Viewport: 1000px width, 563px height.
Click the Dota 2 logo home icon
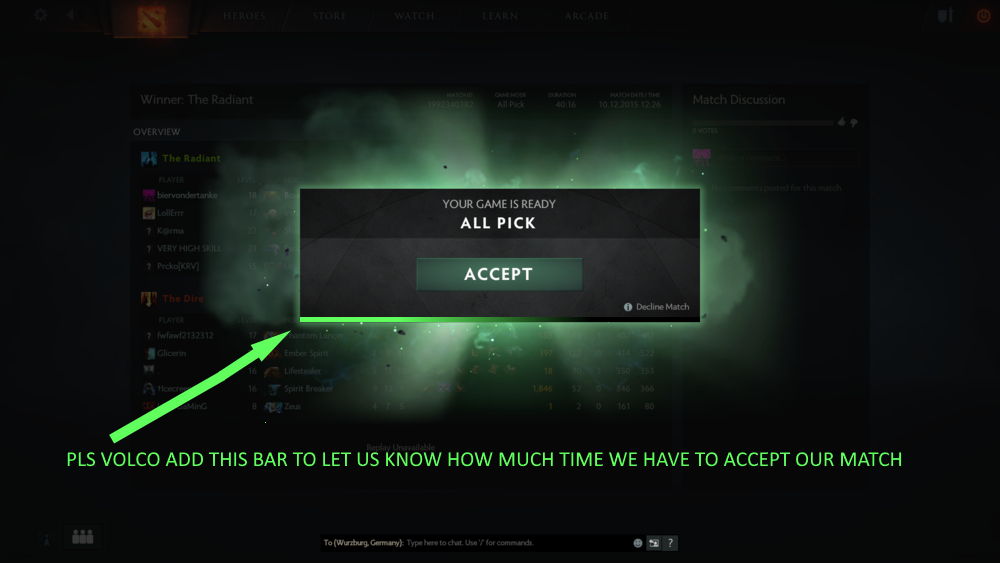tap(151, 18)
